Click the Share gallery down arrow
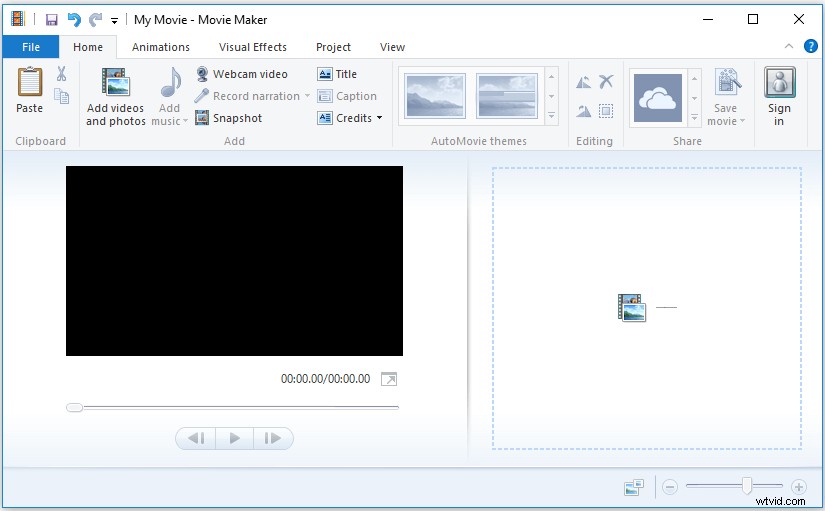 point(695,98)
